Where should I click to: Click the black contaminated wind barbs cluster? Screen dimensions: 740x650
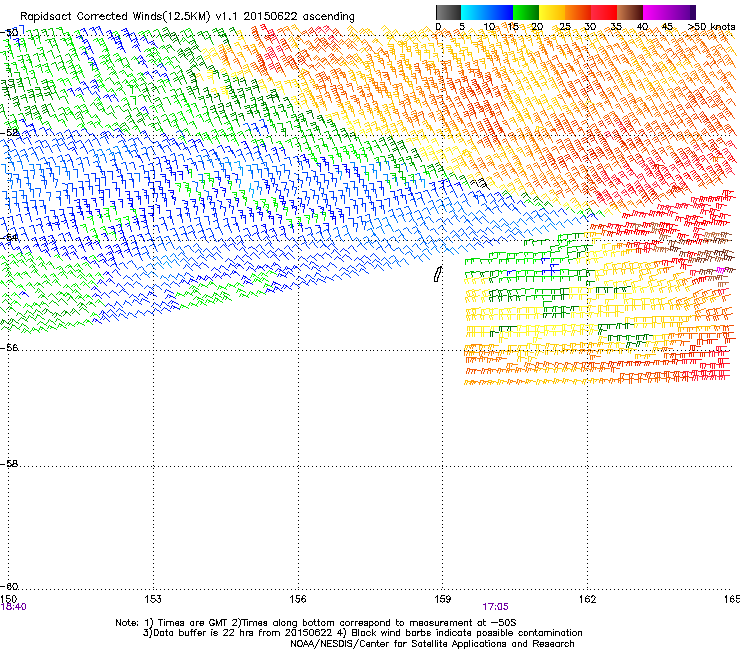(478, 183)
